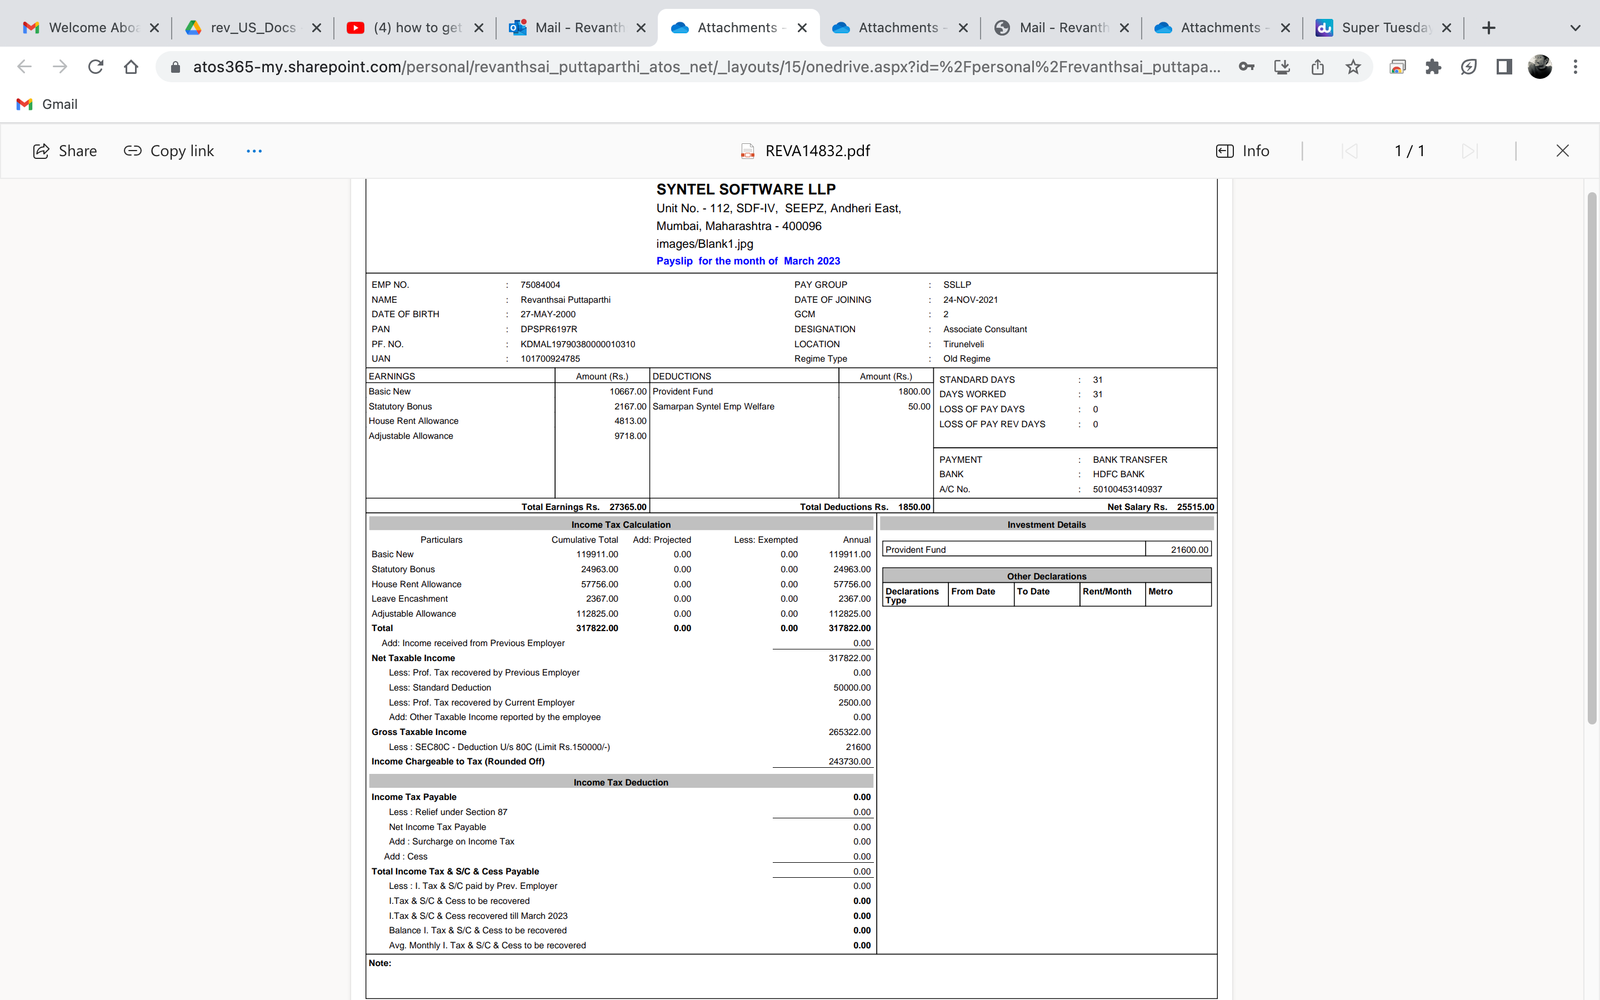1600x1000 pixels.
Task: Click the install/download icon in address bar
Action: pos(1282,67)
